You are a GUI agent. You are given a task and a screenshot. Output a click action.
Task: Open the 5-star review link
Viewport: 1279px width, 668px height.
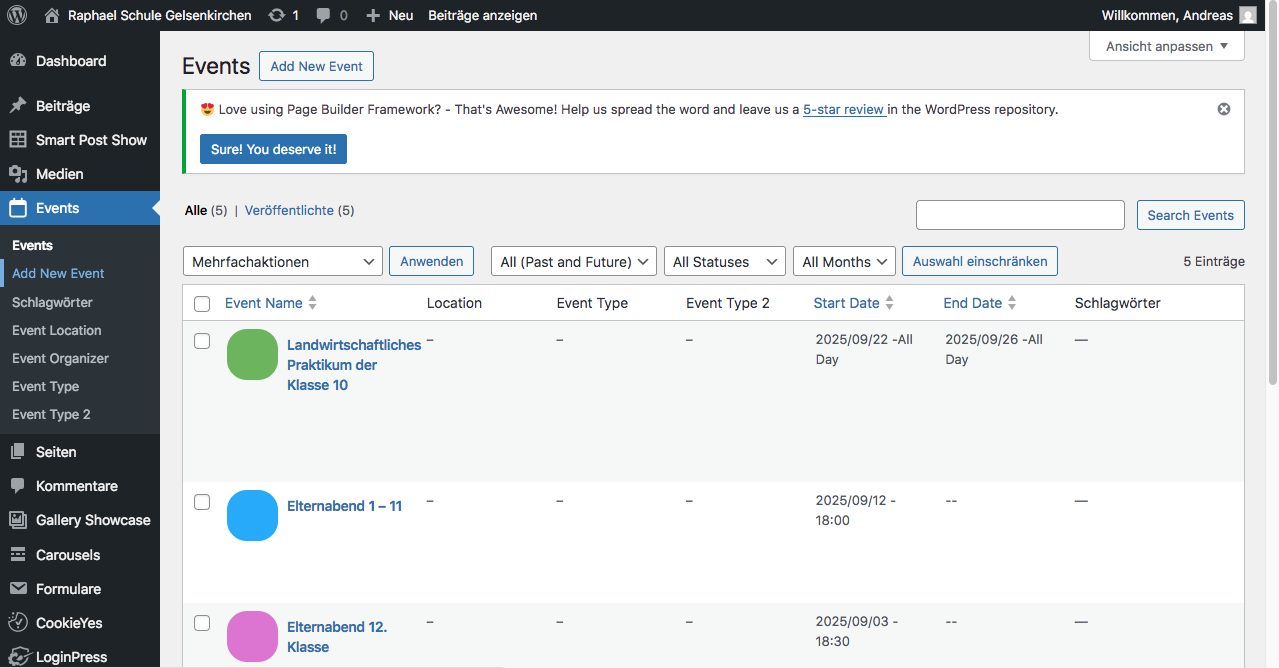843,109
